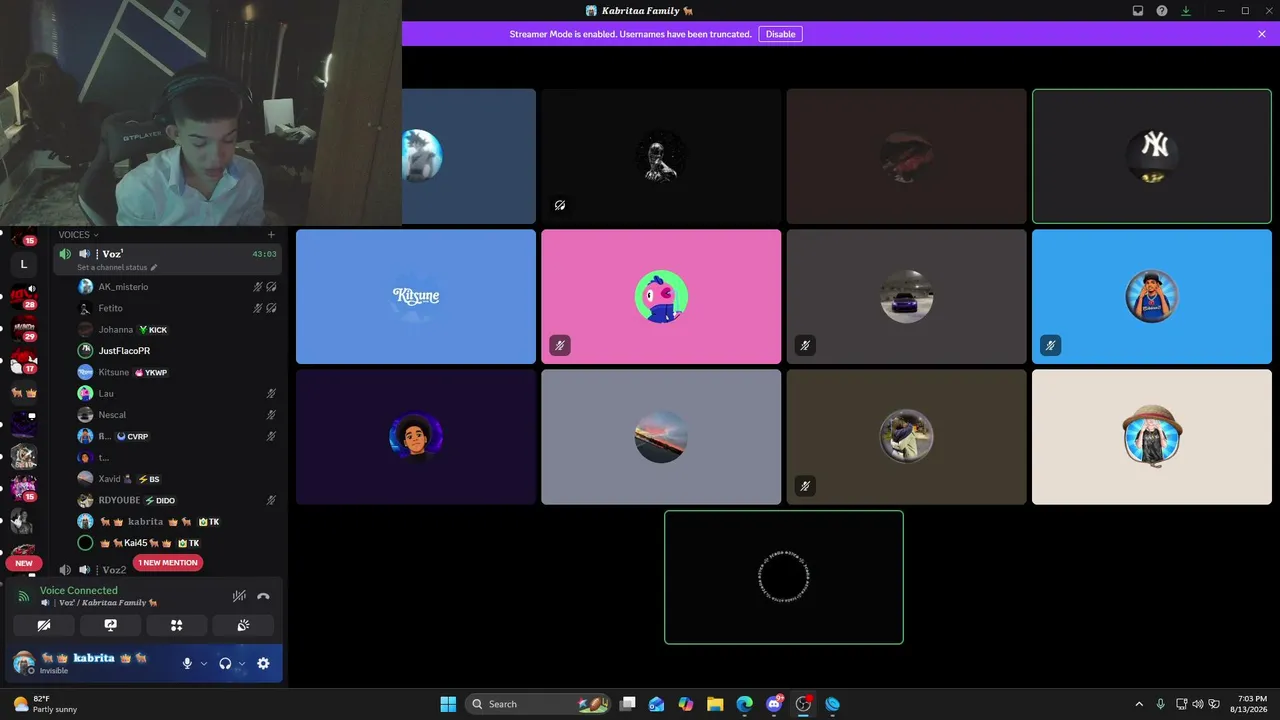Open the soundboard button
1280x720 pixels.
coord(243,625)
